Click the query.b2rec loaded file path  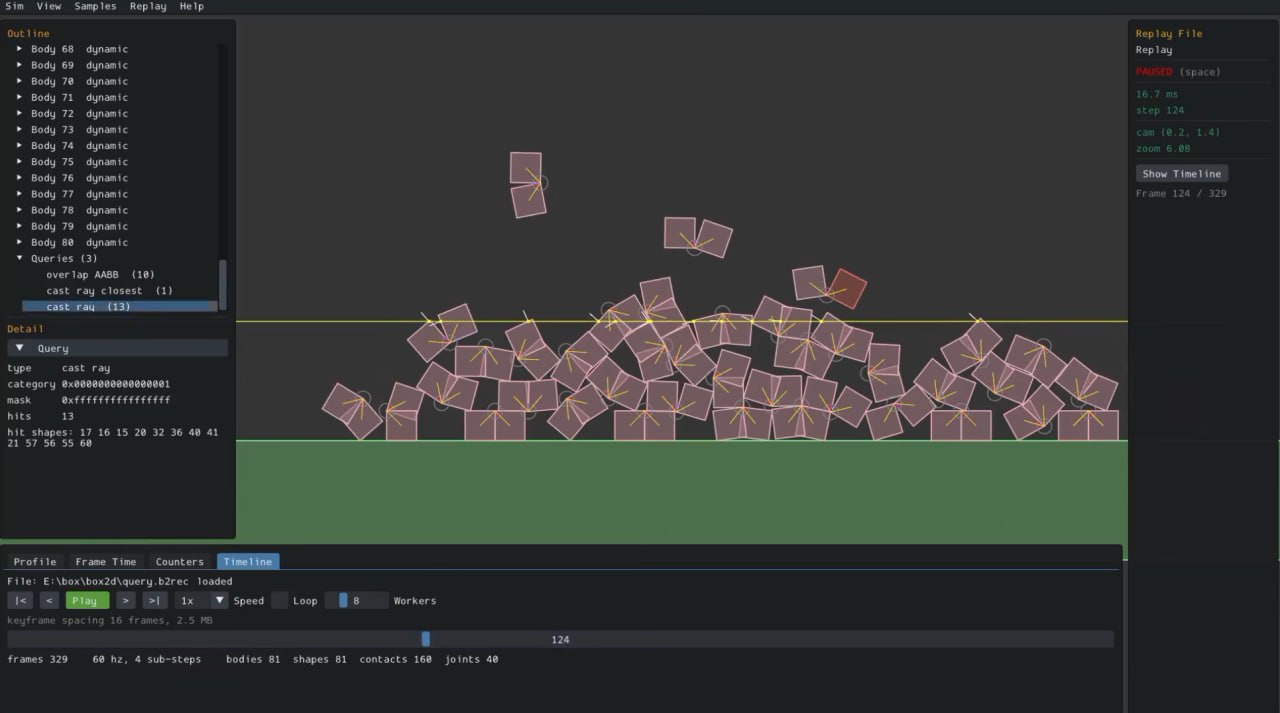point(120,581)
